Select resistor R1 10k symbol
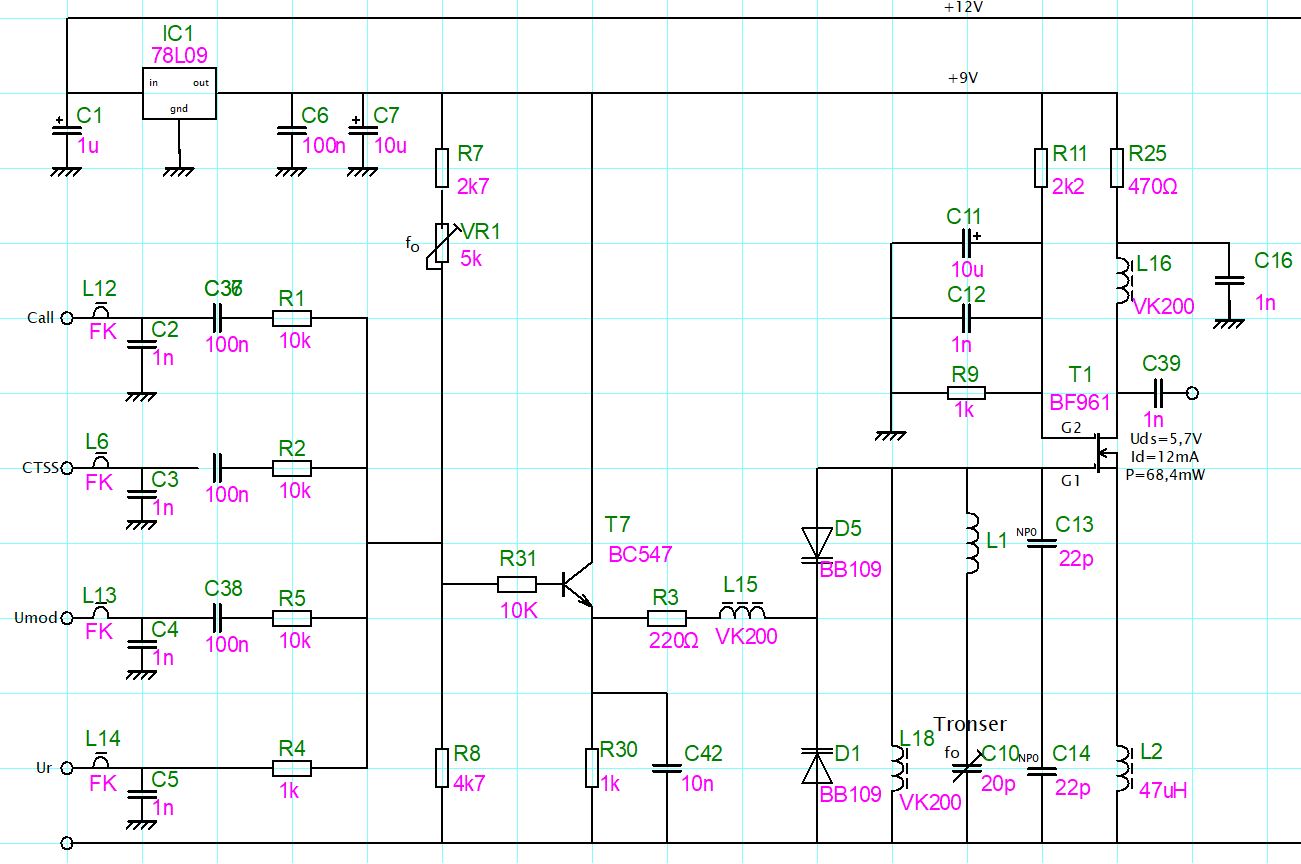1301x864 pixels. tap(292, 318)
